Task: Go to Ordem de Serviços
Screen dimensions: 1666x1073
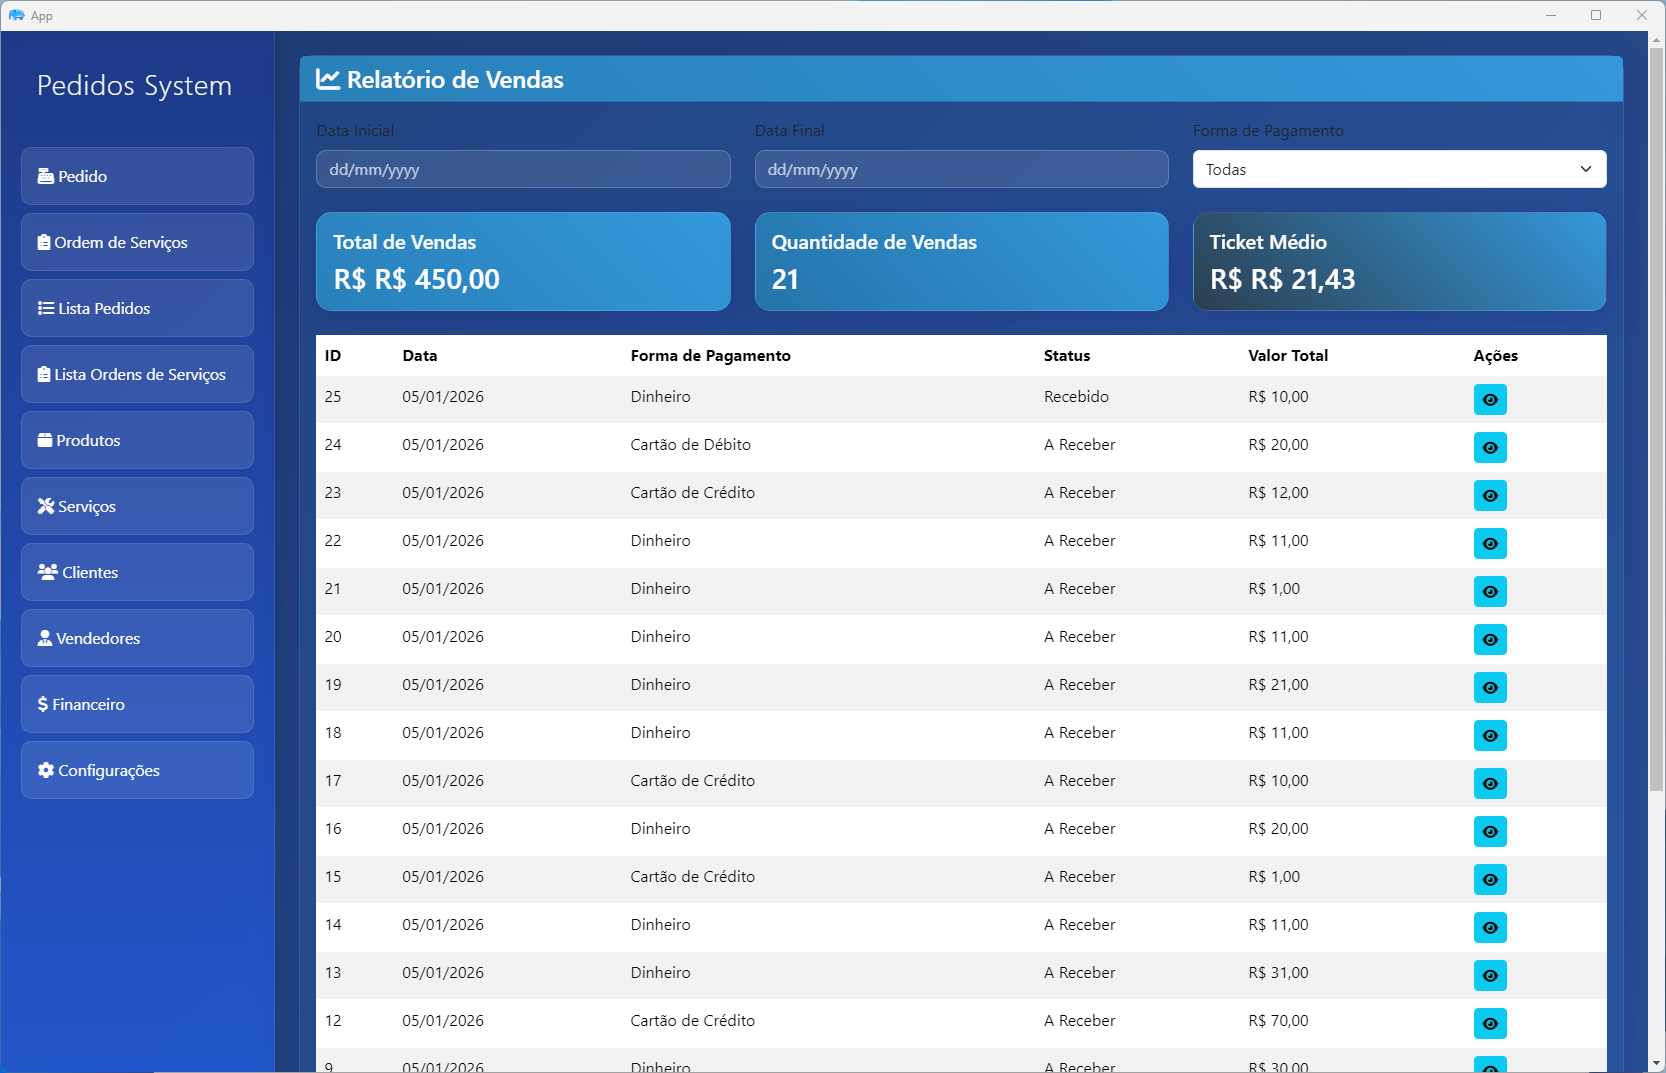Action: [x=137, y=242]
